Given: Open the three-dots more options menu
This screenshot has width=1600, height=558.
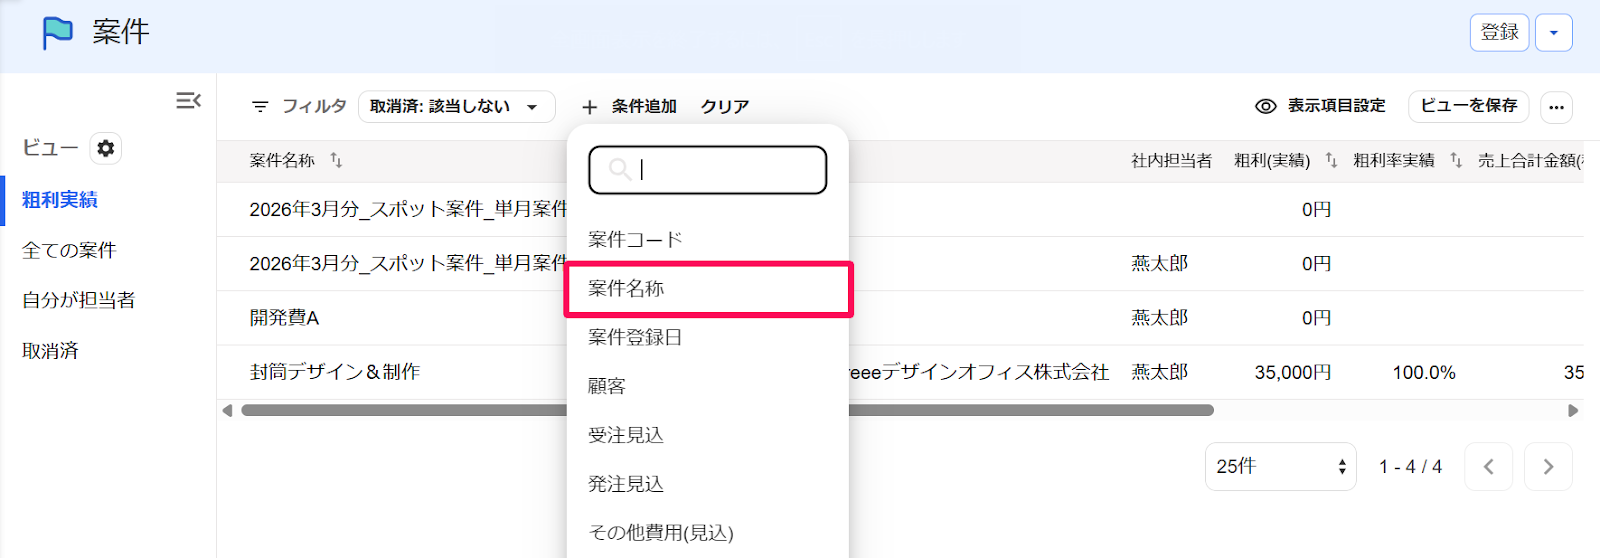Looking at the screenshot, I should tap(1556, 107).
